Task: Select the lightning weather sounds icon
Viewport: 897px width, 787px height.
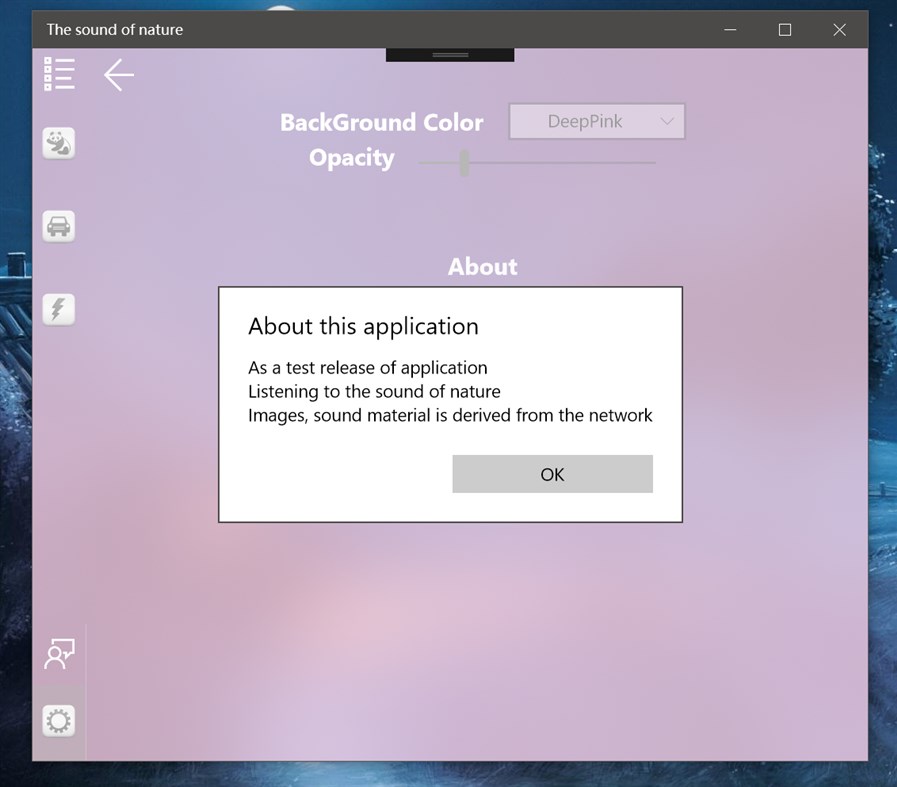Action: (x=58, y=309)
